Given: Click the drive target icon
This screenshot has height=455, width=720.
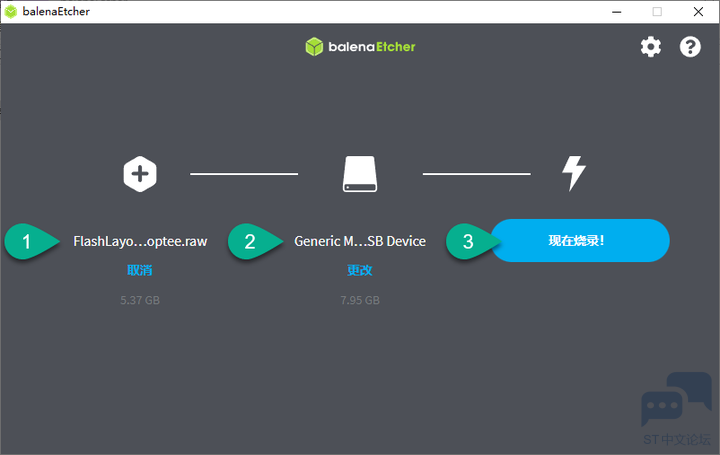Looking at the screenshot, I should click(x=360, y=174).
